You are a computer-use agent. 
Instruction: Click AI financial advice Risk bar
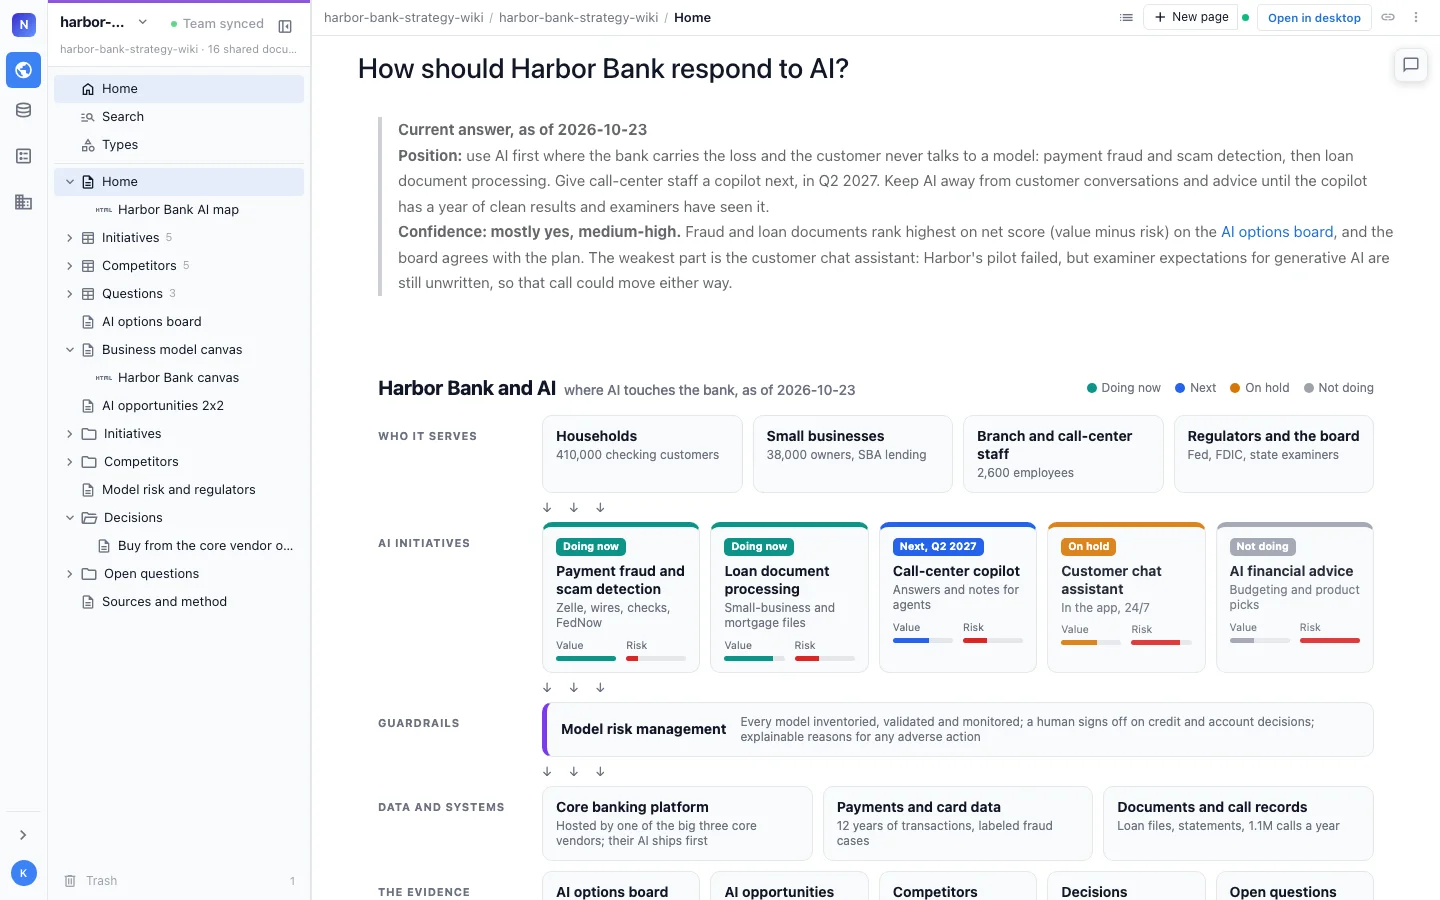(x=1330, y=640)
